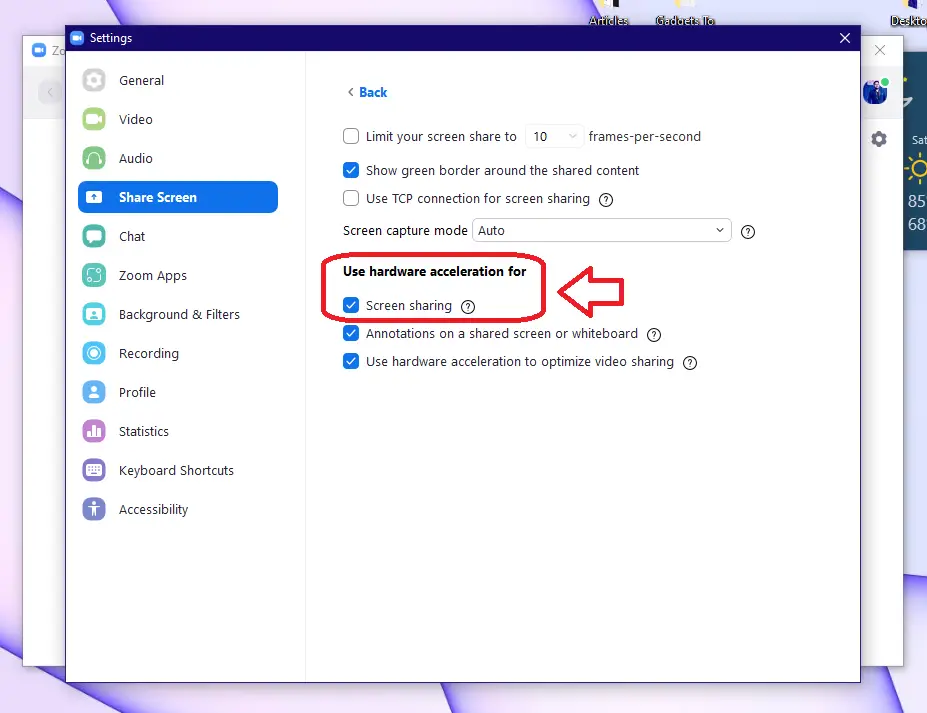
Task: Click the General gear icon in sidebar
Action: 94,80
